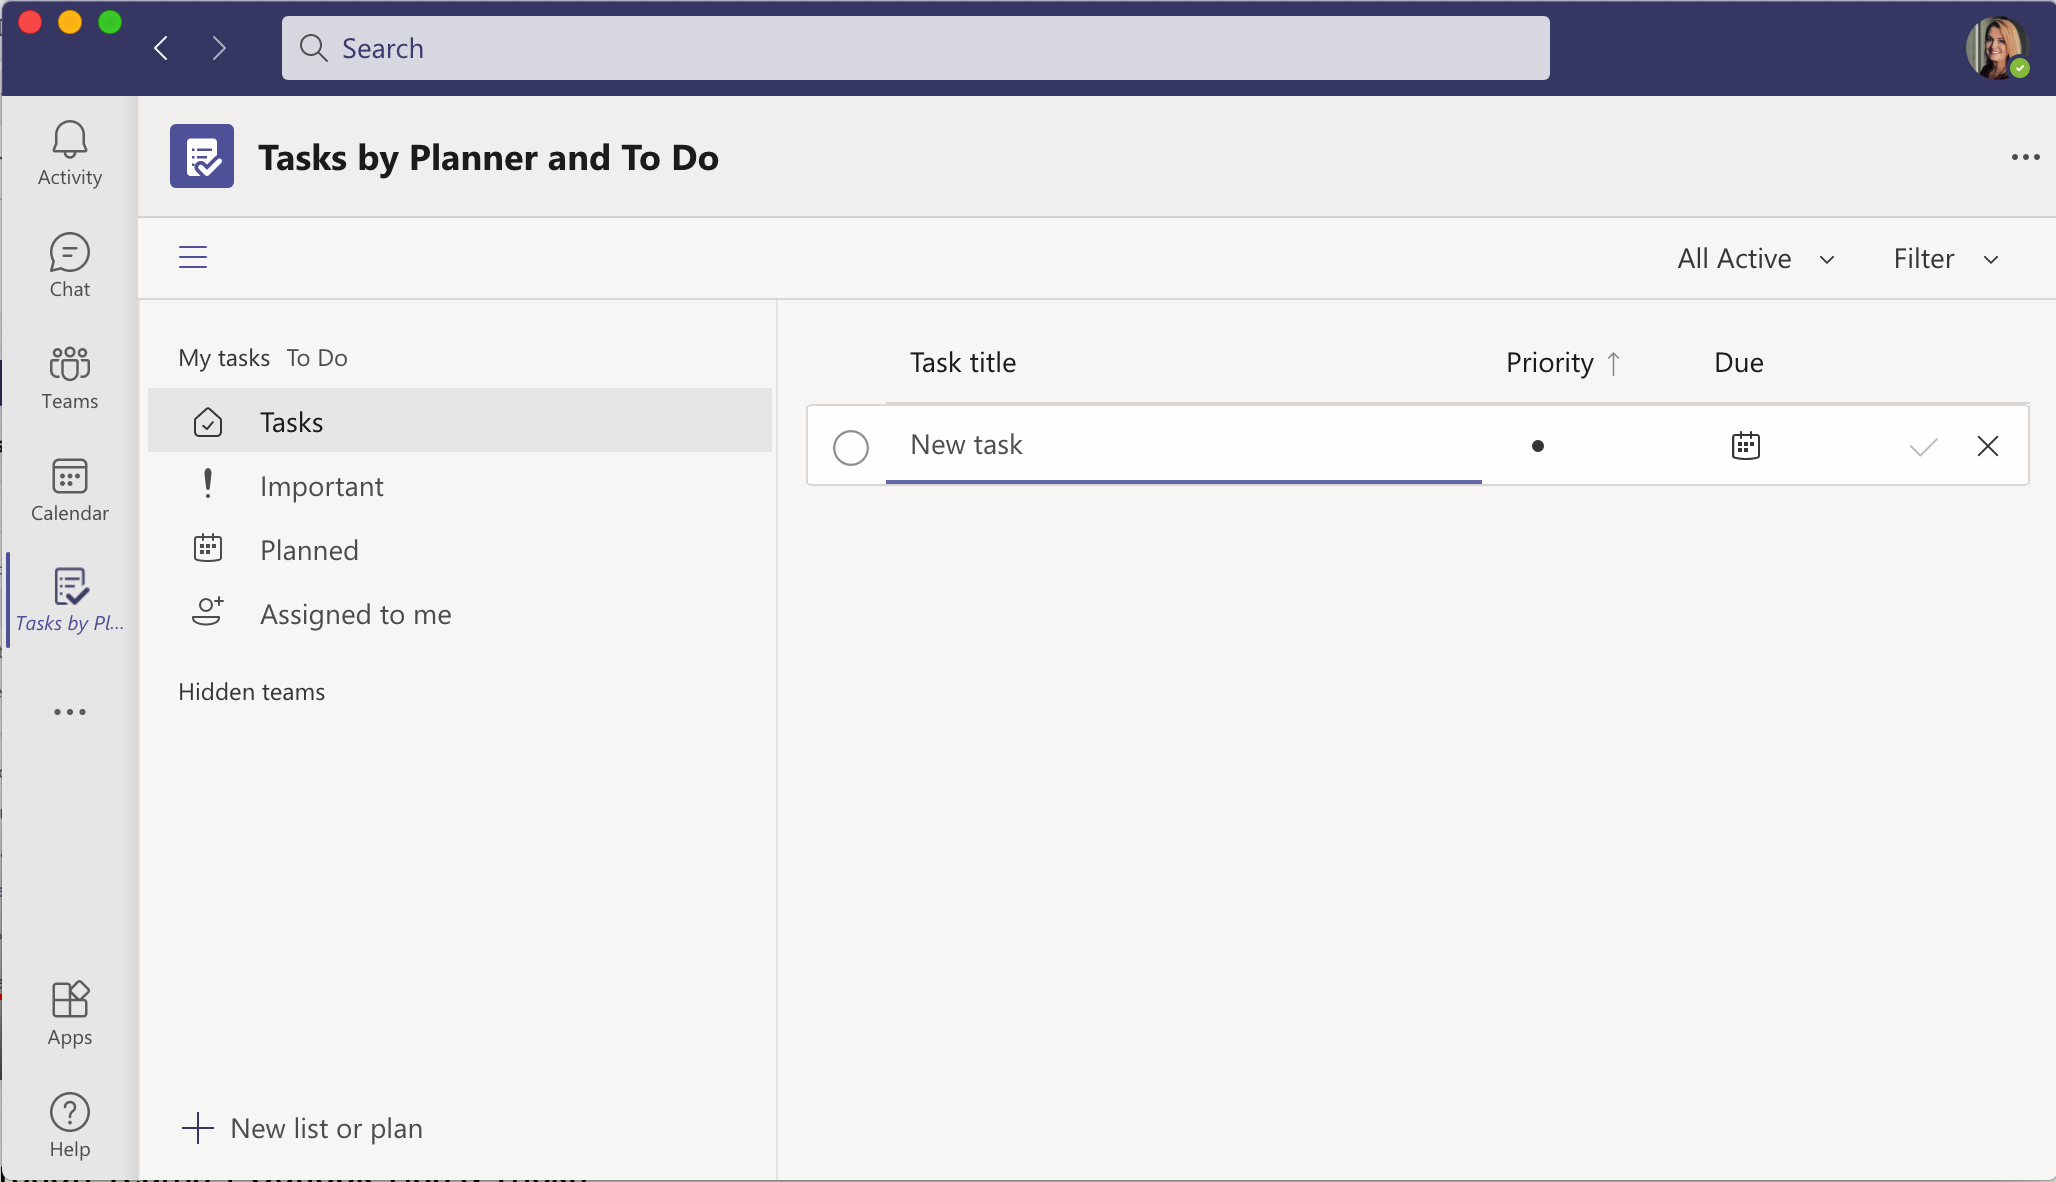Open the Chat section
2056x1182 pixels.
70,265
